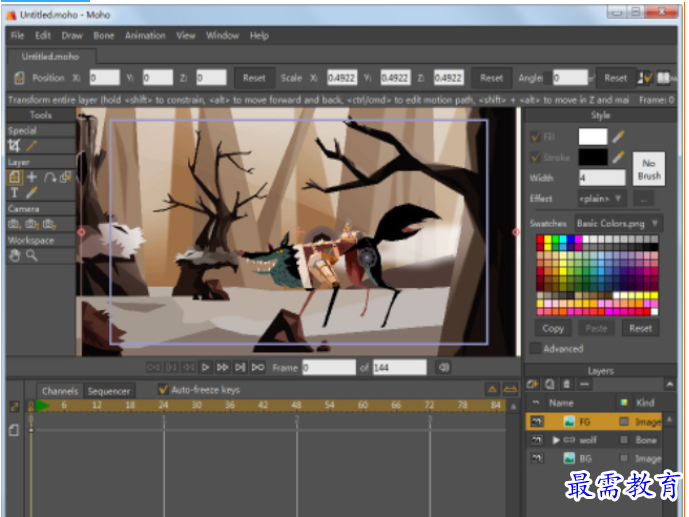Step forward one frame
The width and height of the screenshot is (689, 517).
click(222, 367)
